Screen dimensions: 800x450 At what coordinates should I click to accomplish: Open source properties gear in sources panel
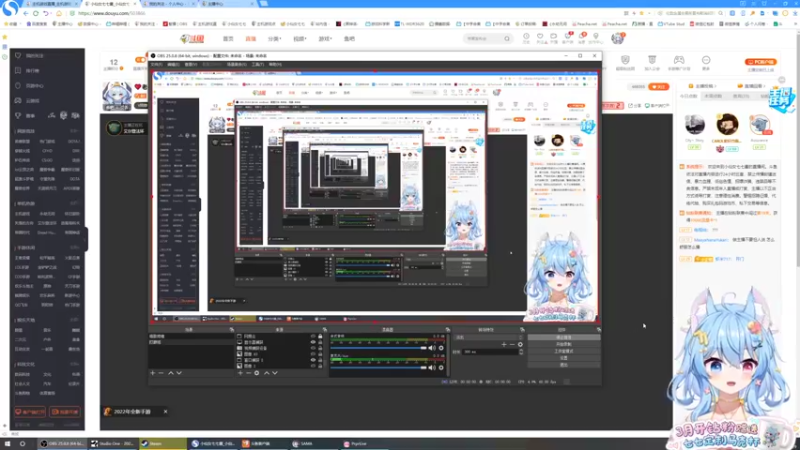click(x=257, y=373)
